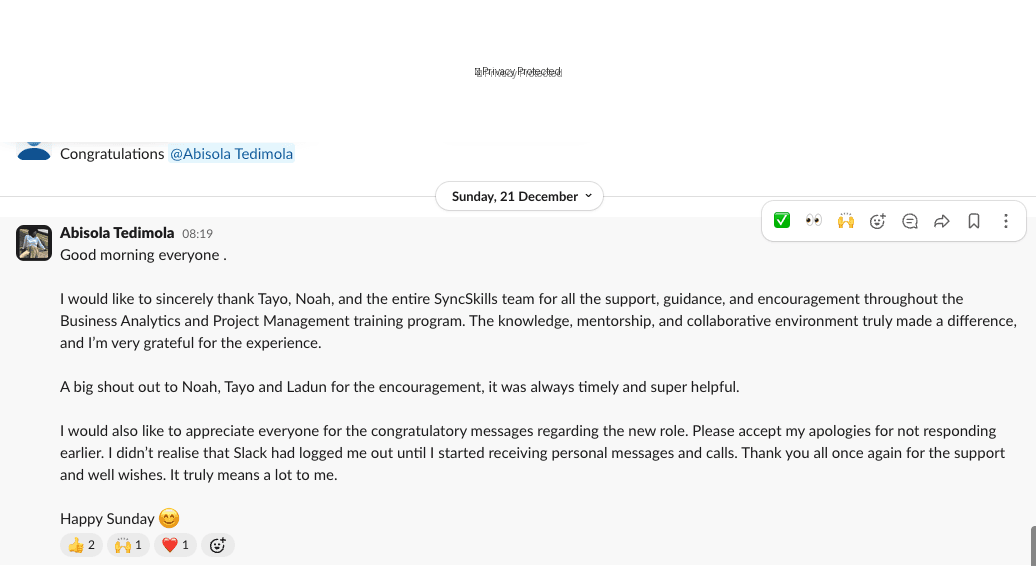
Task: Click the @Abisola Tedimola mention
Action: [x=232, y=154]
